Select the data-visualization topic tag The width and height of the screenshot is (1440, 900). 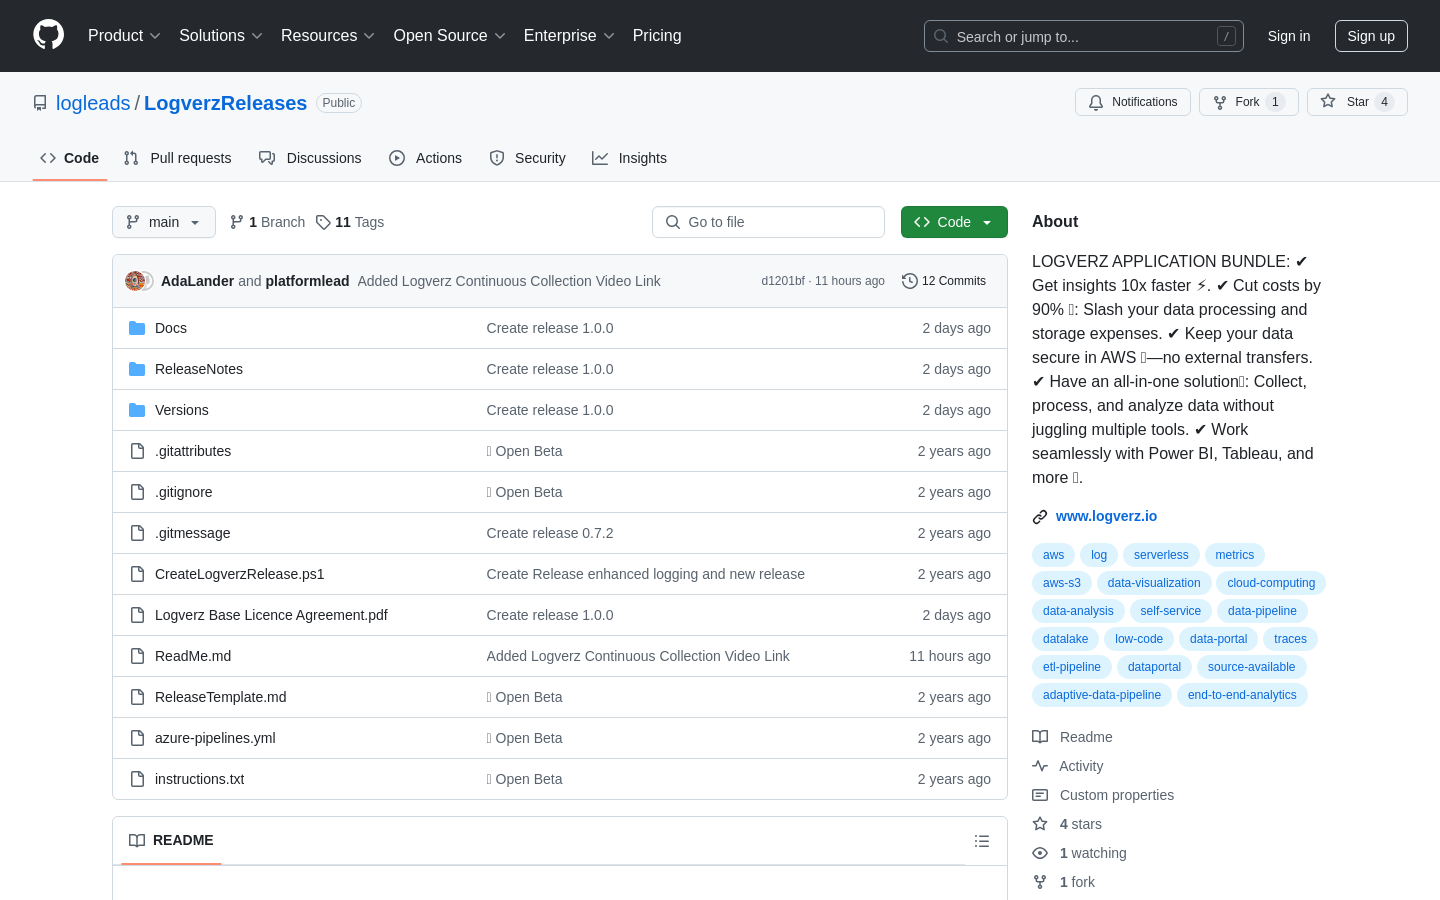1154,583
